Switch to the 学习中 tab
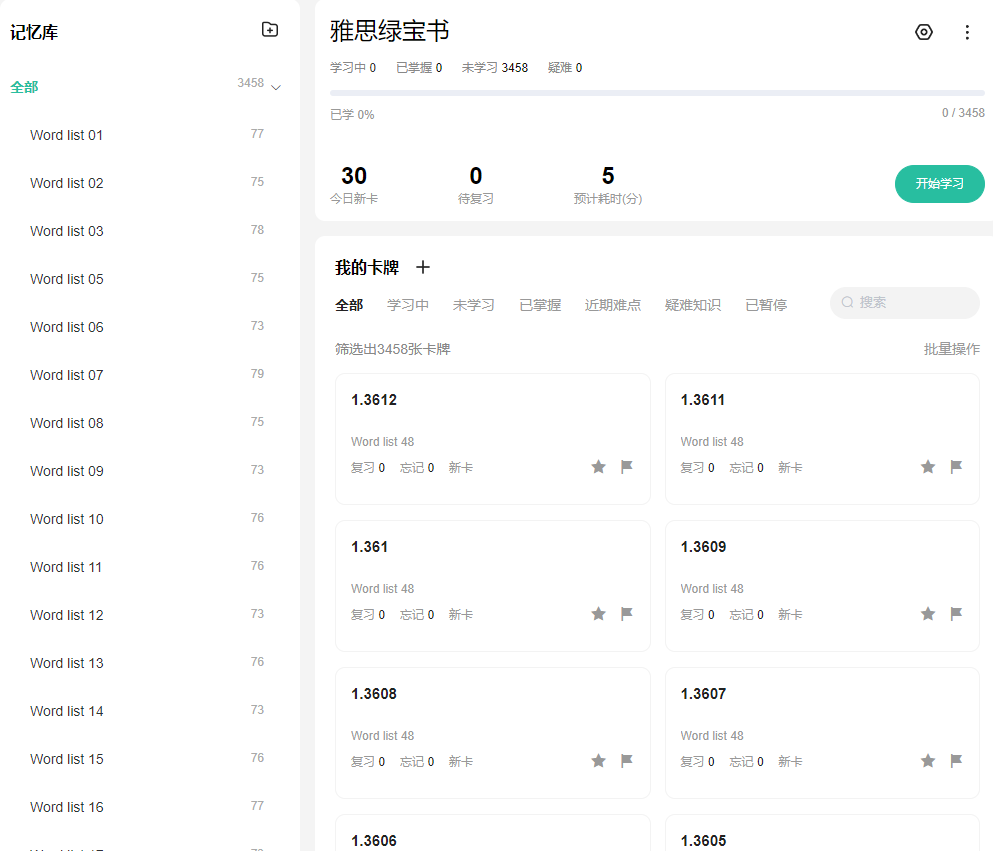 [x=408, y=305]
